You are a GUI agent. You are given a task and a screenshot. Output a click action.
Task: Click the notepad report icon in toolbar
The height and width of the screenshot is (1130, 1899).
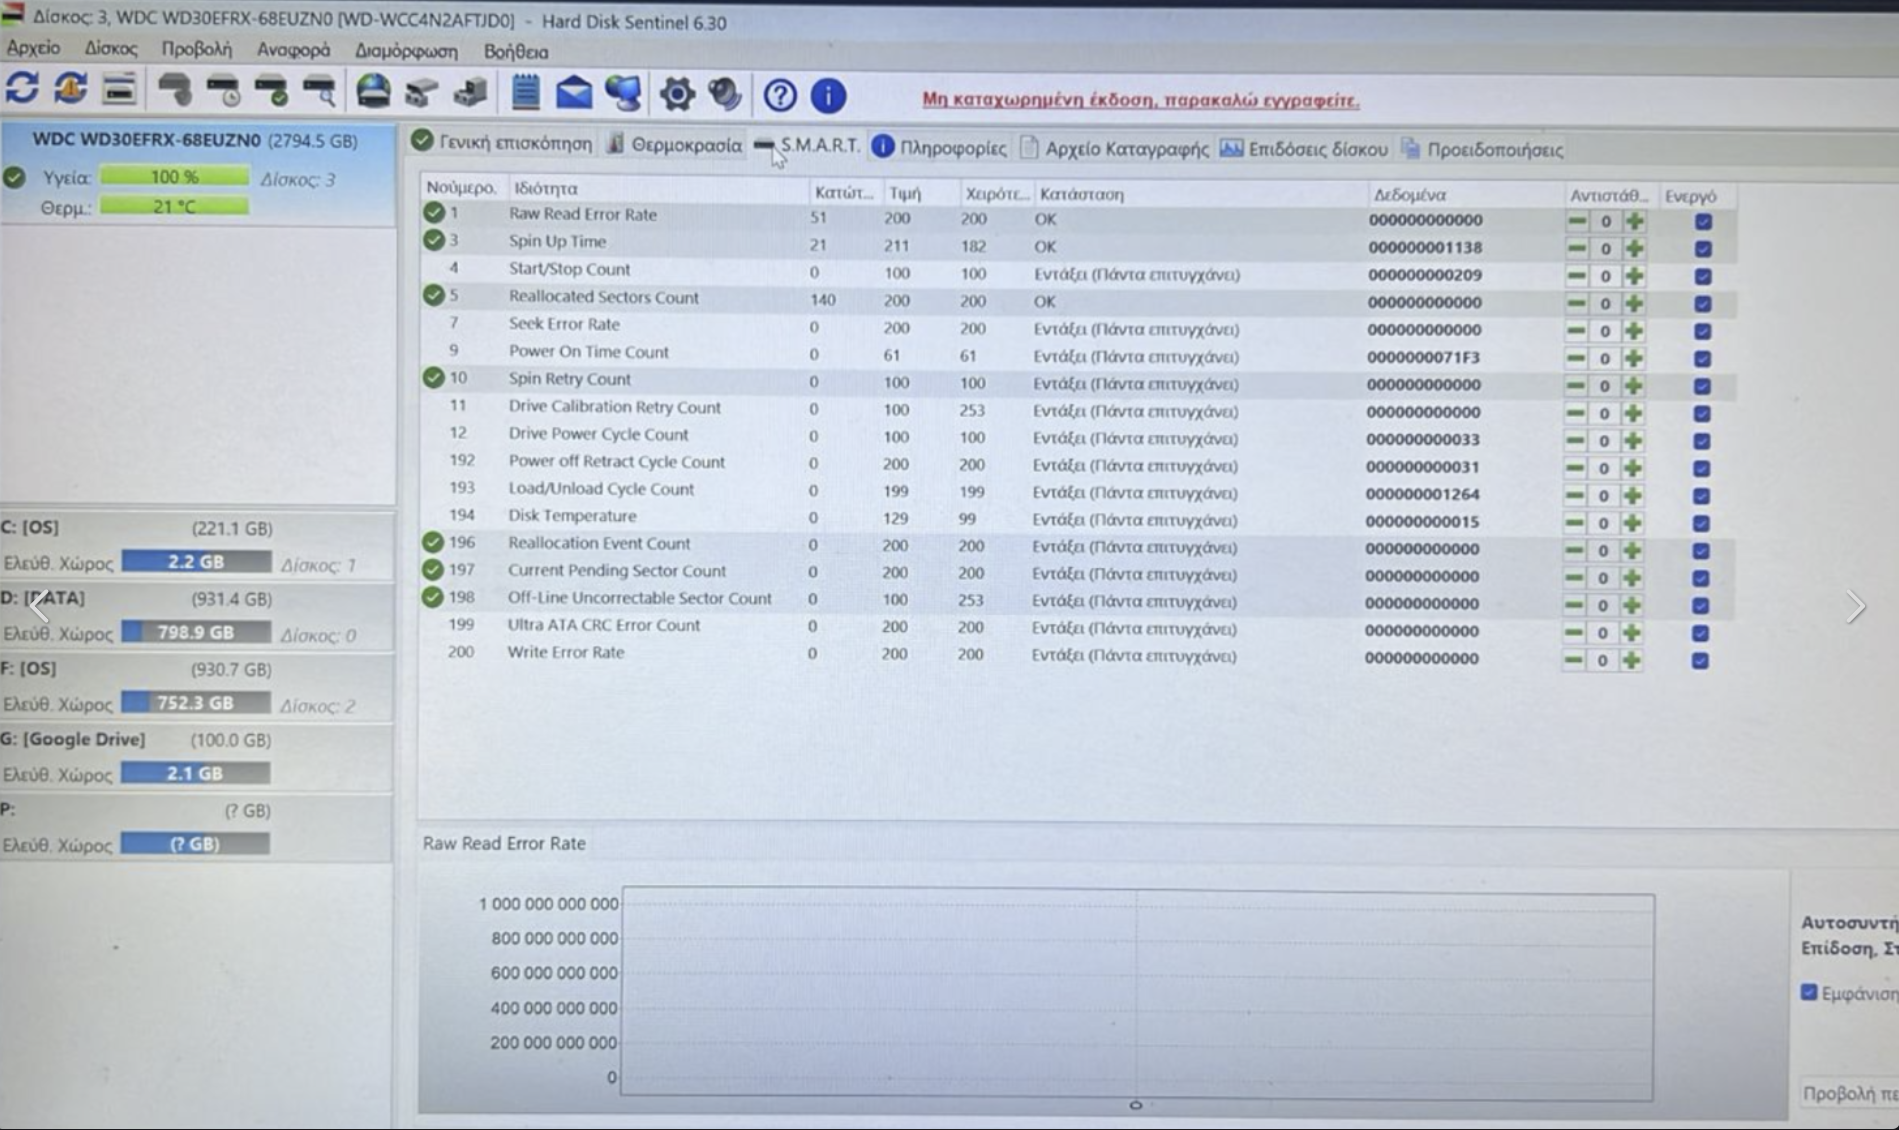(525, 93)
